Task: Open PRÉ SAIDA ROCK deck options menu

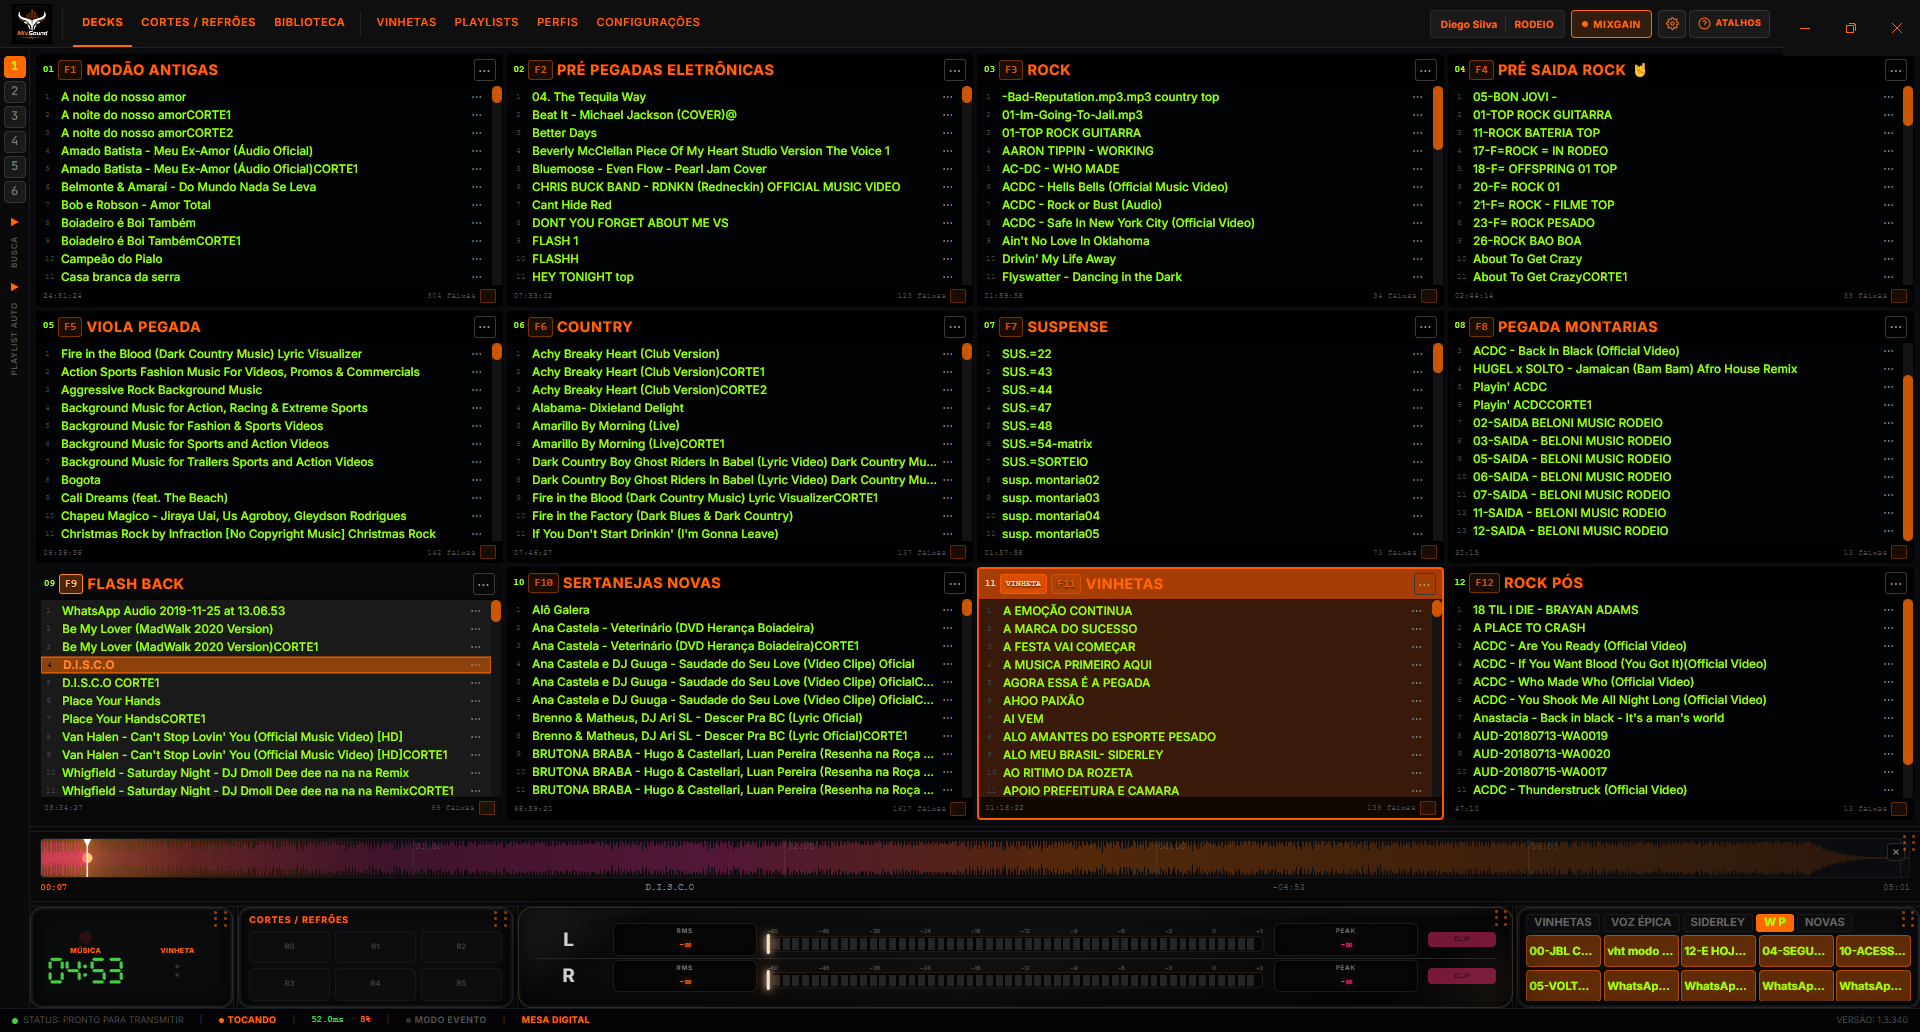Action: click(x=1896, y=70)
